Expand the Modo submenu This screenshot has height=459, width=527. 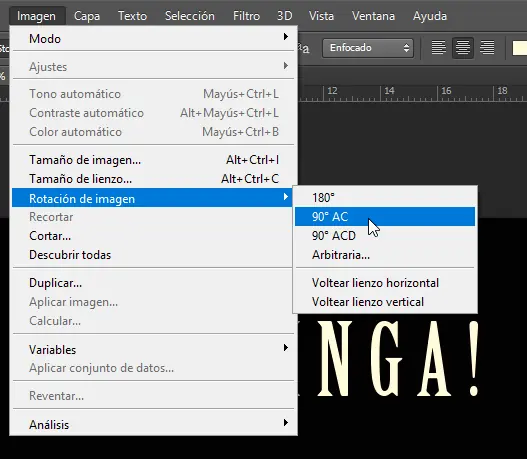coord(153,39)
